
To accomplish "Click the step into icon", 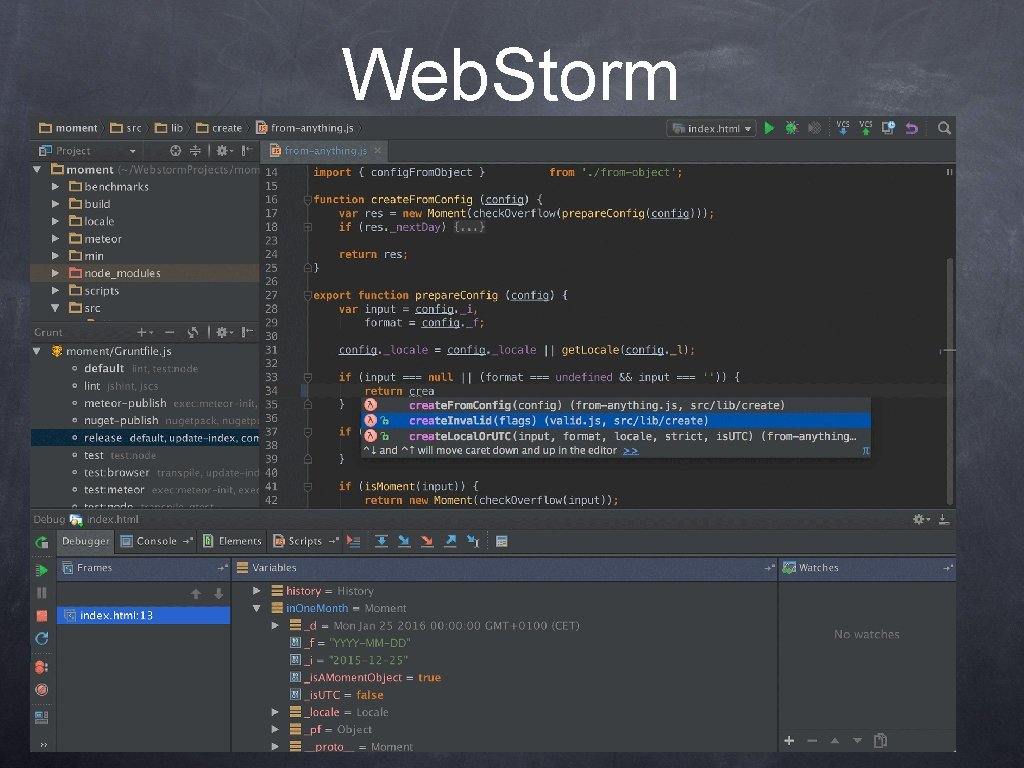I will (x=404, y=541).
